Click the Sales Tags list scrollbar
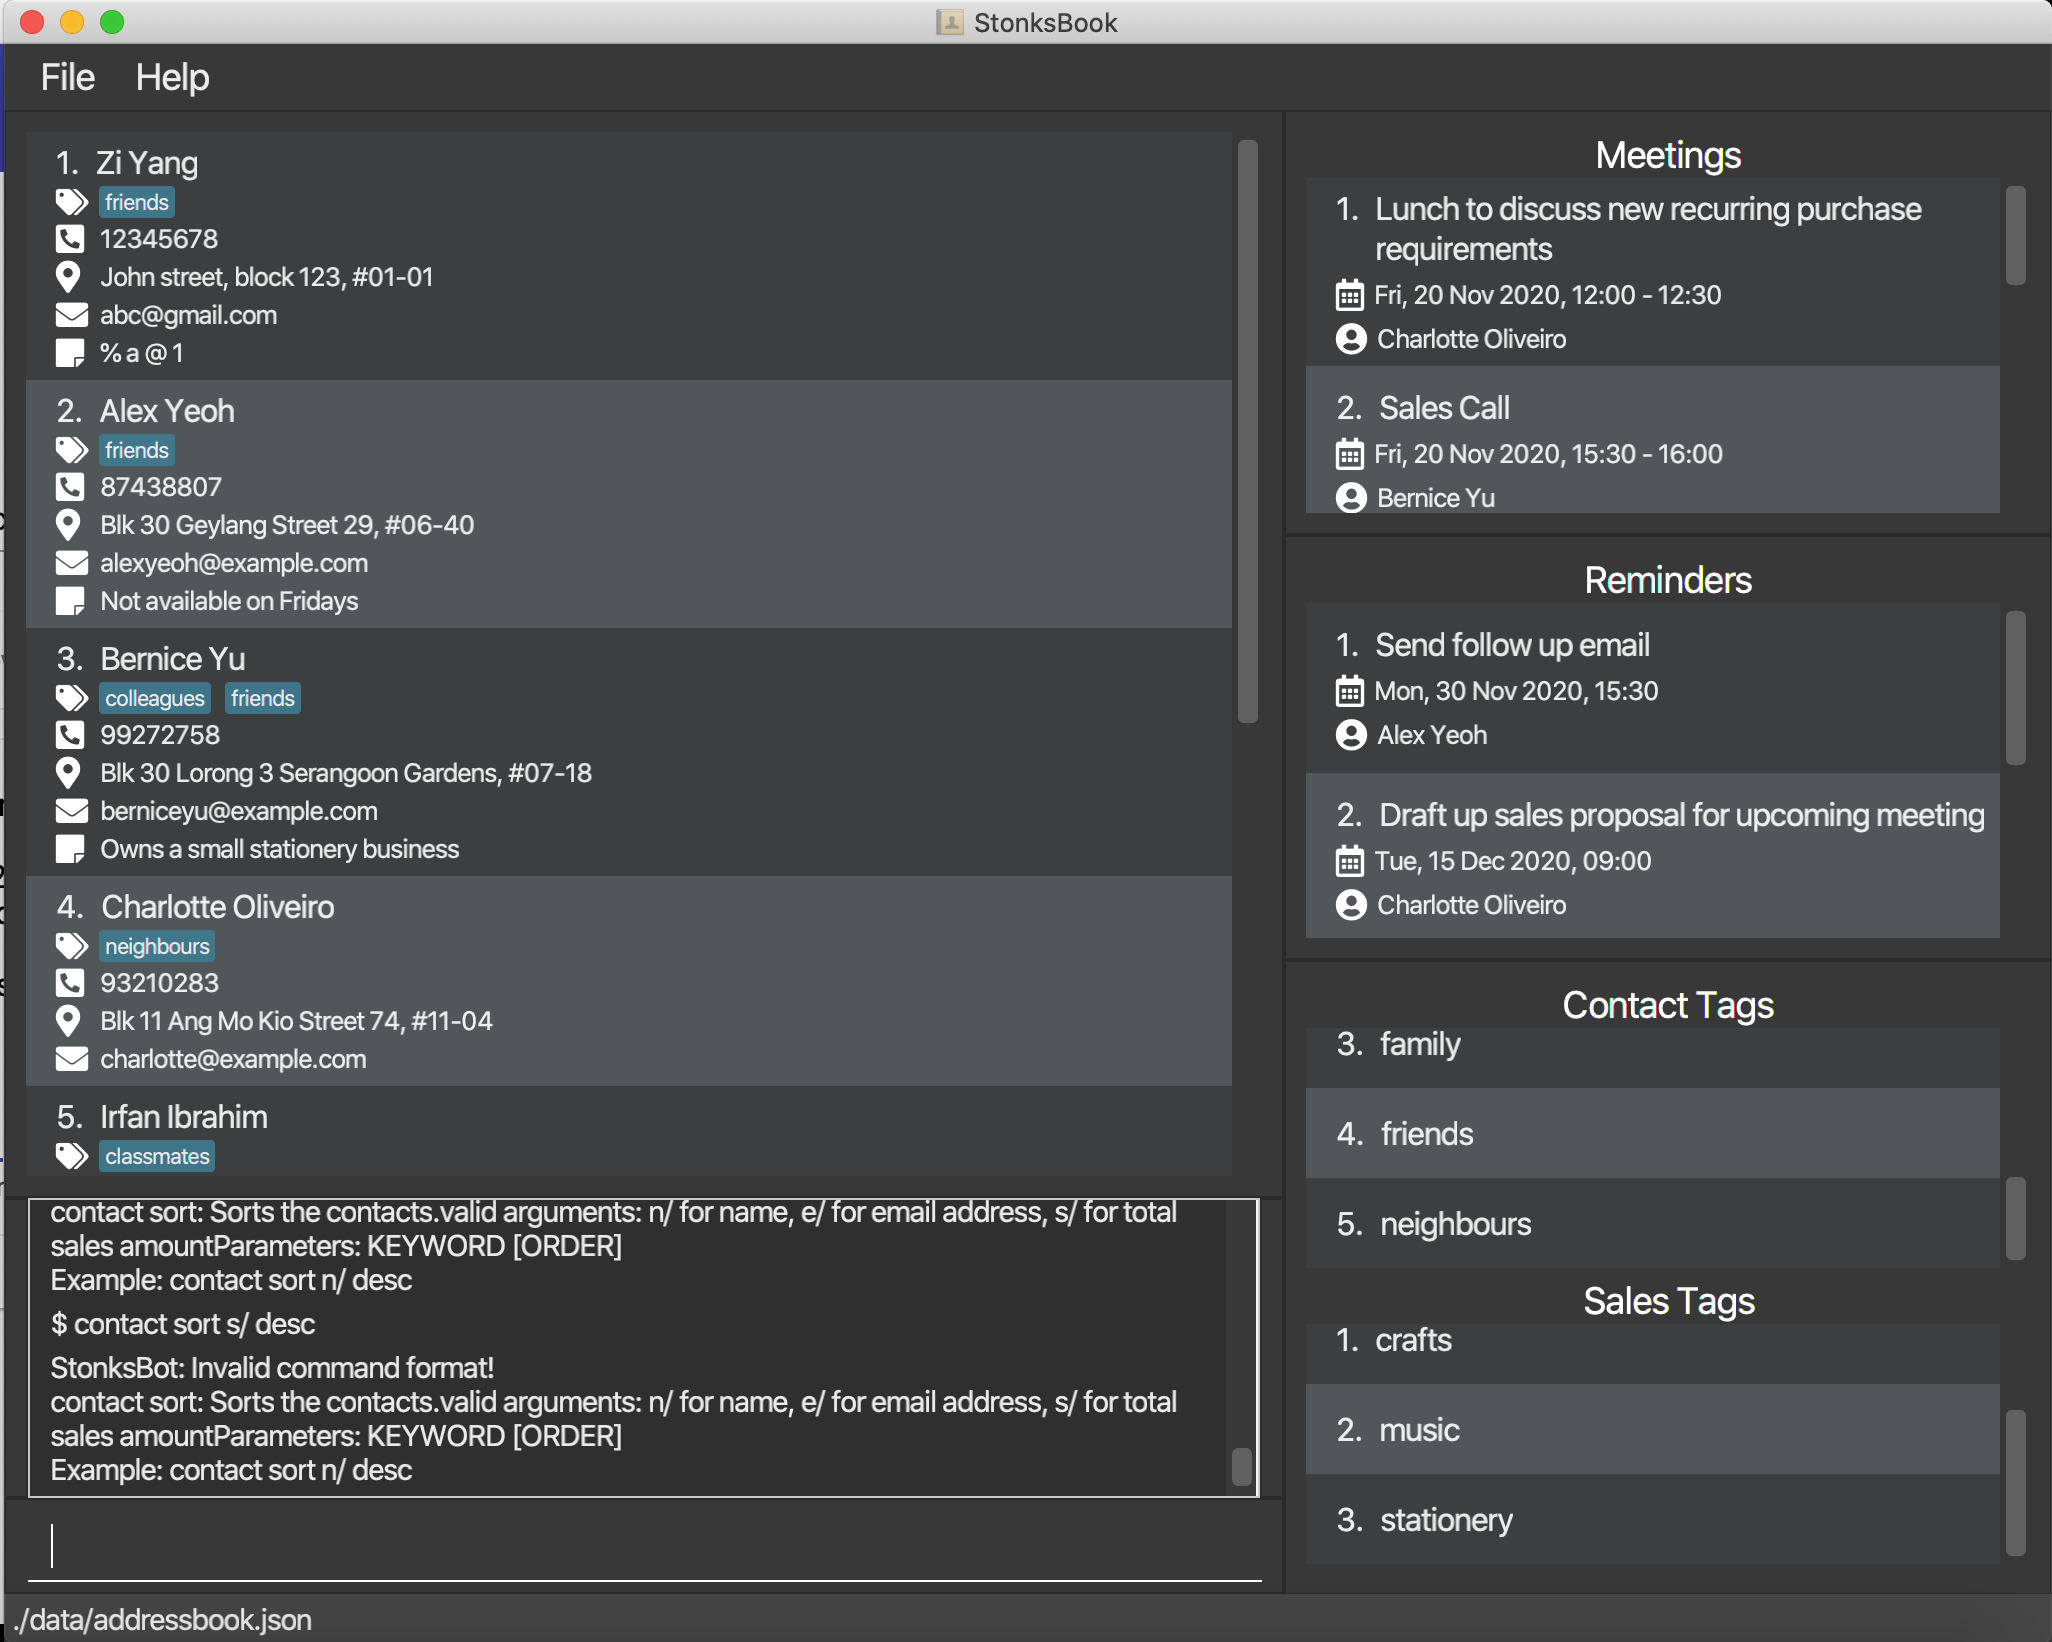Image resolution: width=2052 pixels, height=1642 pixels. point(2015,1482)
